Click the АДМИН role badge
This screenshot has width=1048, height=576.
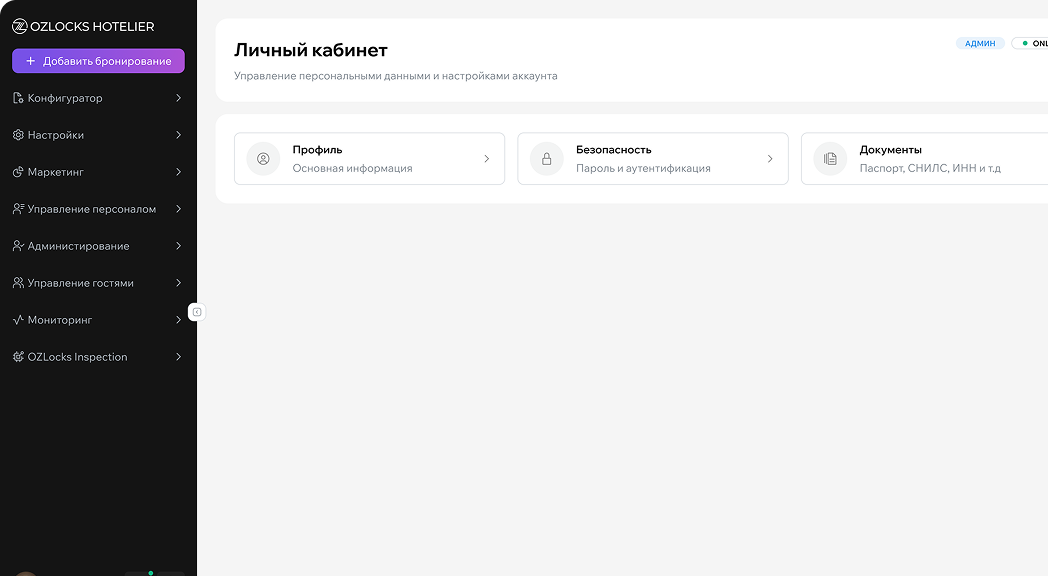[x=980, y=44]
